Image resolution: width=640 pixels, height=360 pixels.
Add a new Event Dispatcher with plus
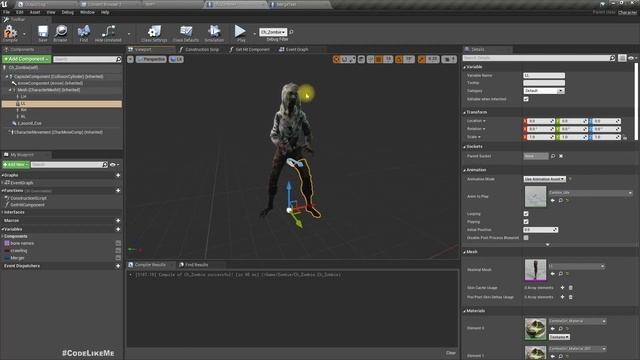pyautogui.click(x=118, y=266)
